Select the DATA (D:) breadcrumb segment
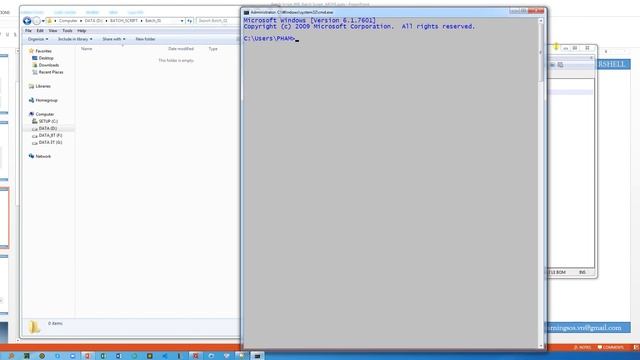 pos(93,20)
